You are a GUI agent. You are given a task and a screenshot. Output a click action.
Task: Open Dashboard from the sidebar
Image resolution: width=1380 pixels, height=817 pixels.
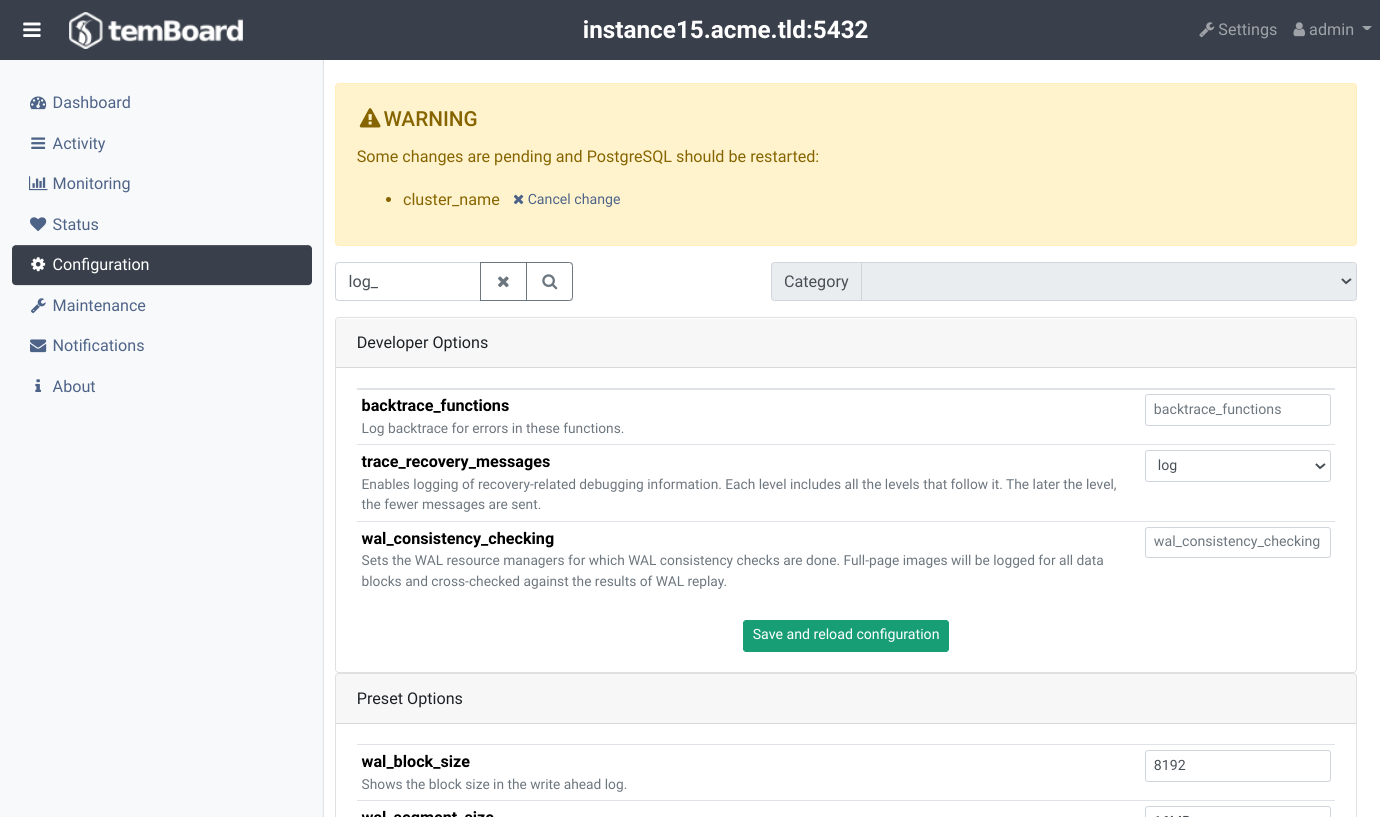point(80,103)
